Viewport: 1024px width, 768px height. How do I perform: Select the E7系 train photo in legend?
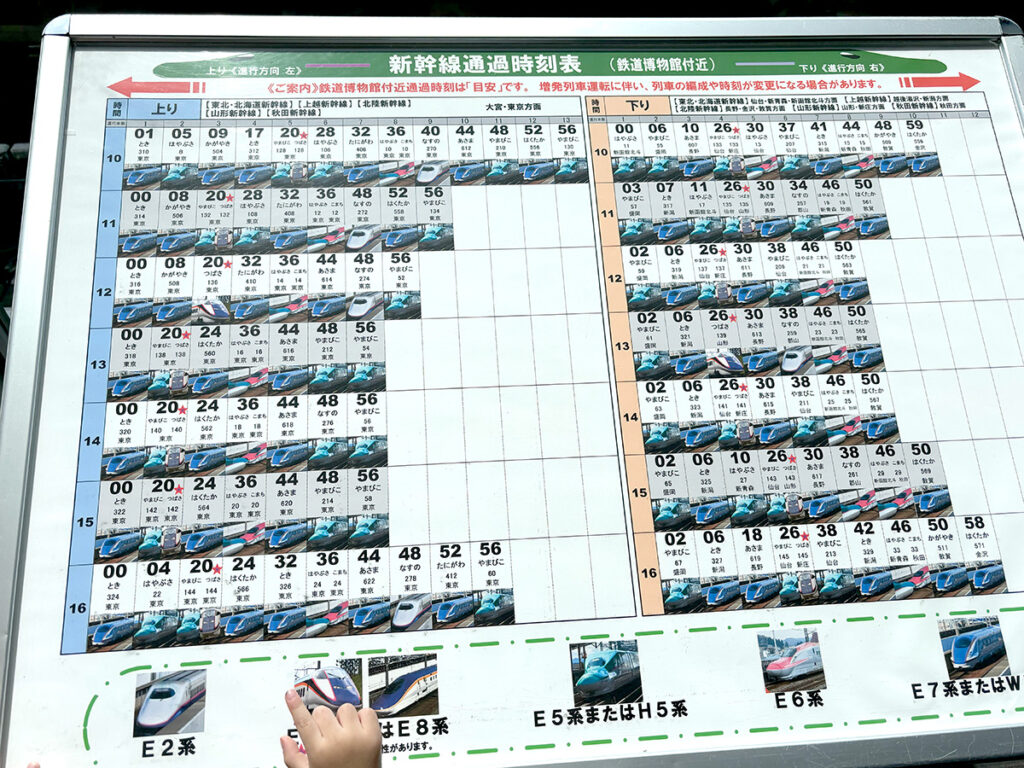[x=973, y=646]
